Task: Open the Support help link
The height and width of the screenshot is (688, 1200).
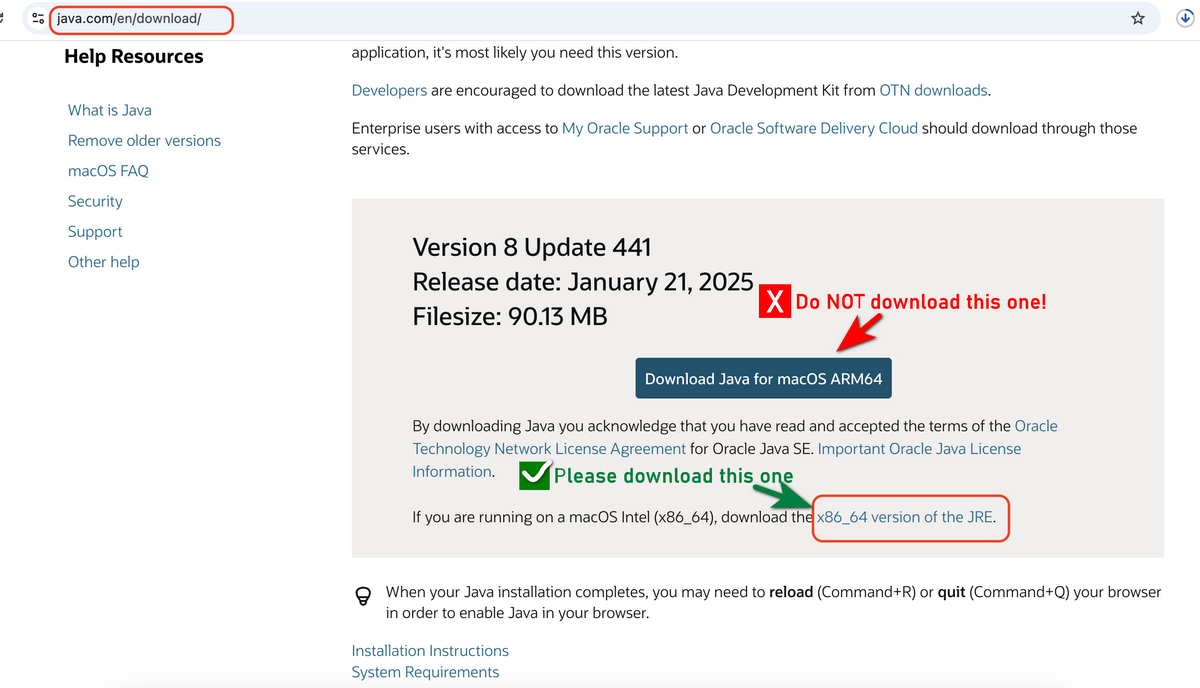Action: [95, 231]
